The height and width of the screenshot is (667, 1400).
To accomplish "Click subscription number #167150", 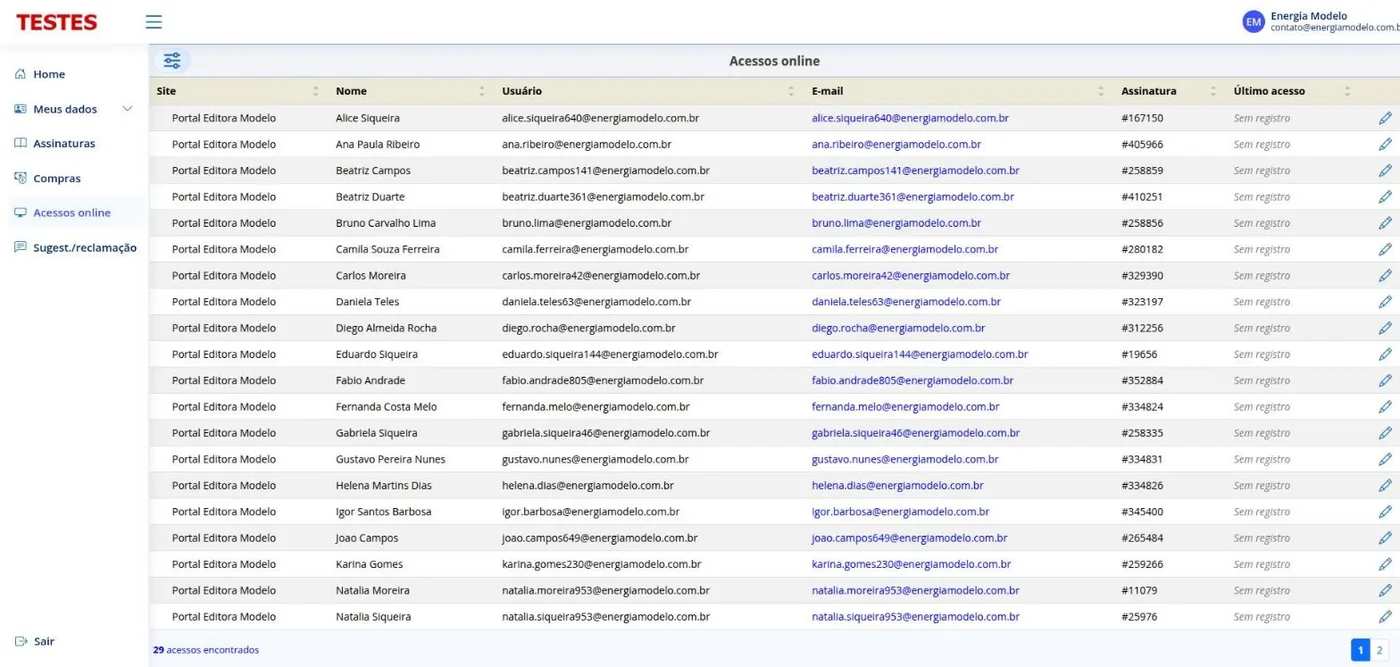I will tap(1142, 118).
